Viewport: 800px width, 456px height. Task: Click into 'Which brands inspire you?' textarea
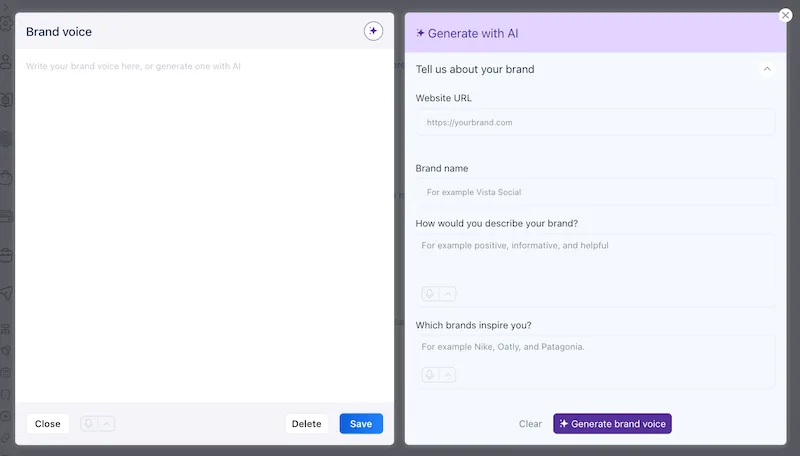(x=595, y=362)
